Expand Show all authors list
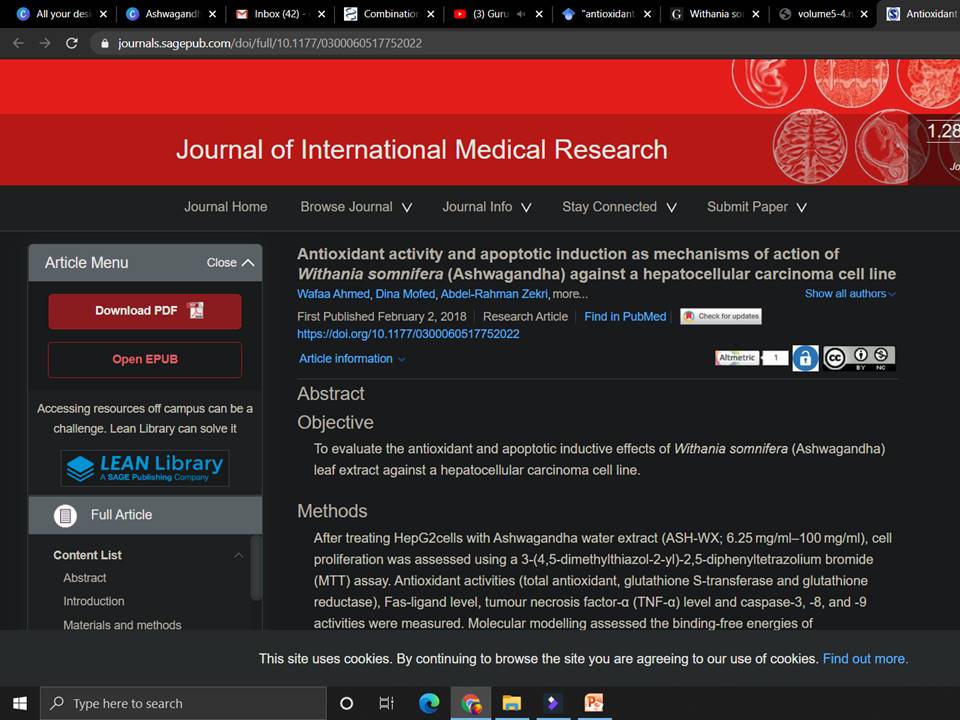 tap(850, 294)
